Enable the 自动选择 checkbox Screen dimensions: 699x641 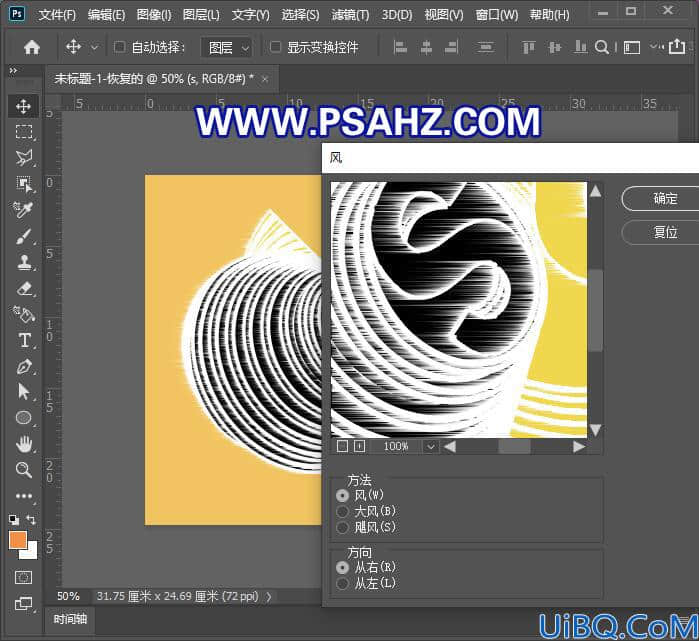(119, 47)
